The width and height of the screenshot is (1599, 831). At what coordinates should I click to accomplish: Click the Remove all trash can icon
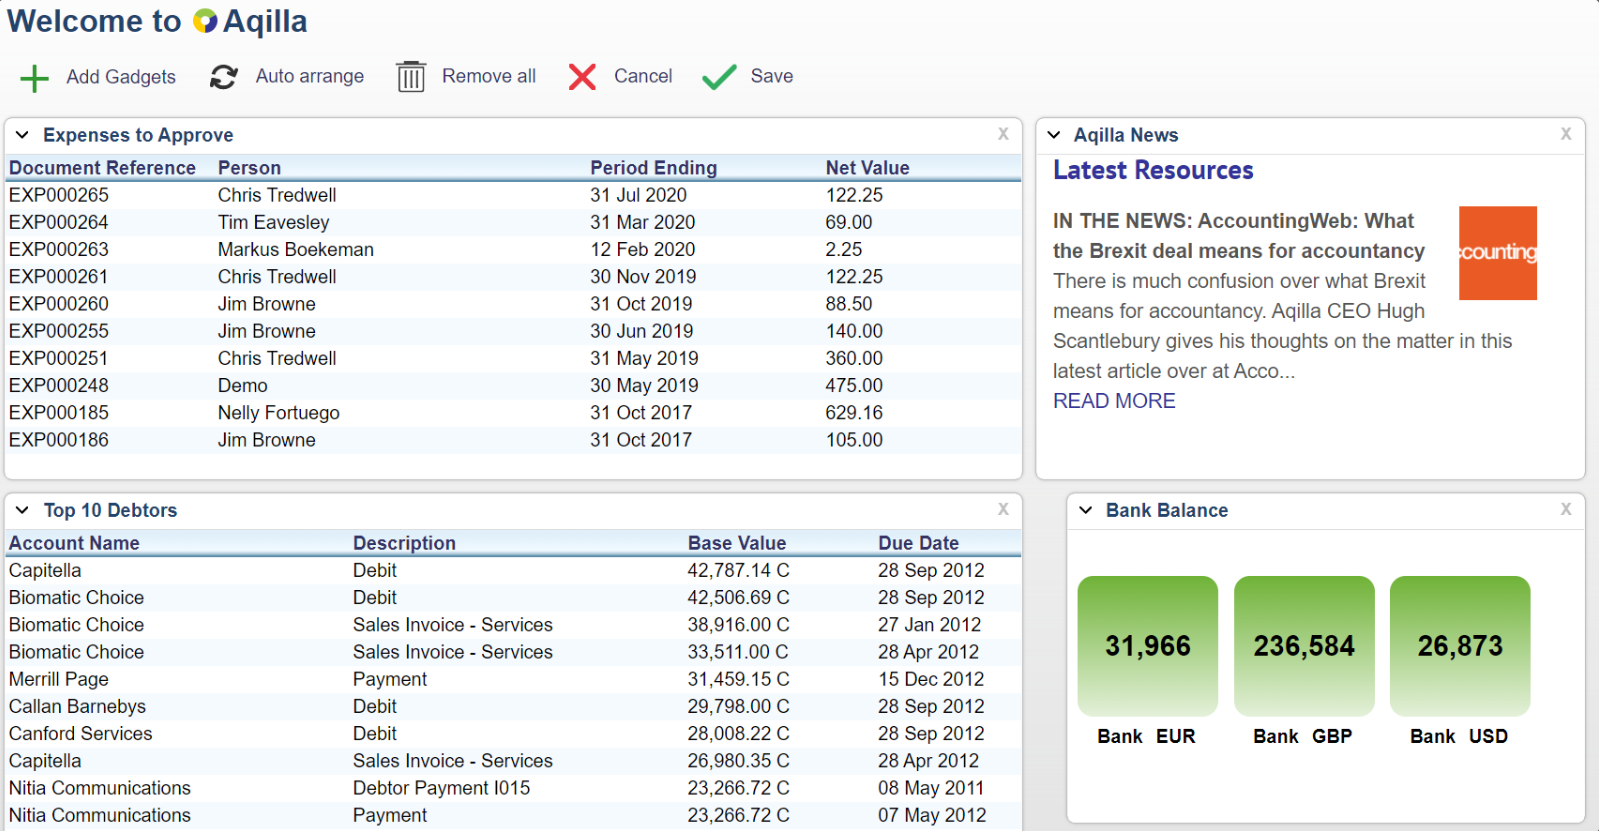tap(411, 77)
